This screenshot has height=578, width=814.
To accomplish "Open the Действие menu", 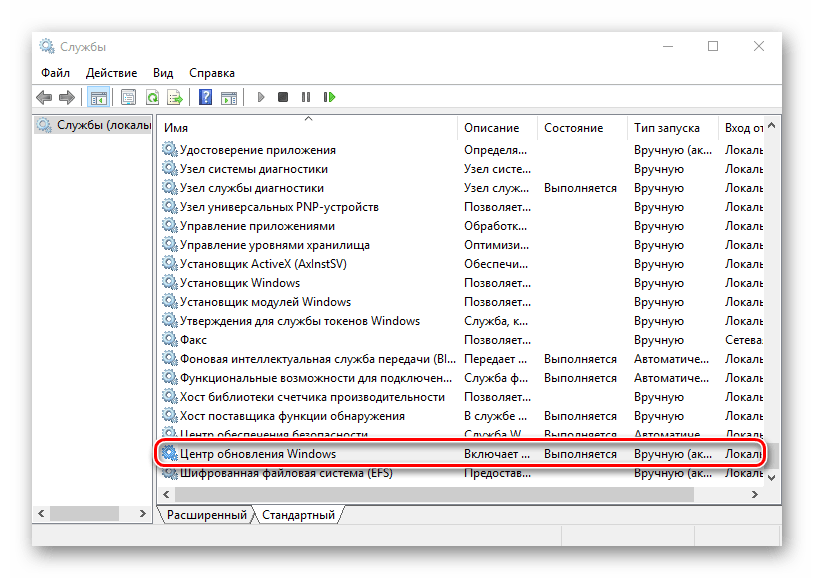I will click(x=110, y=73).
